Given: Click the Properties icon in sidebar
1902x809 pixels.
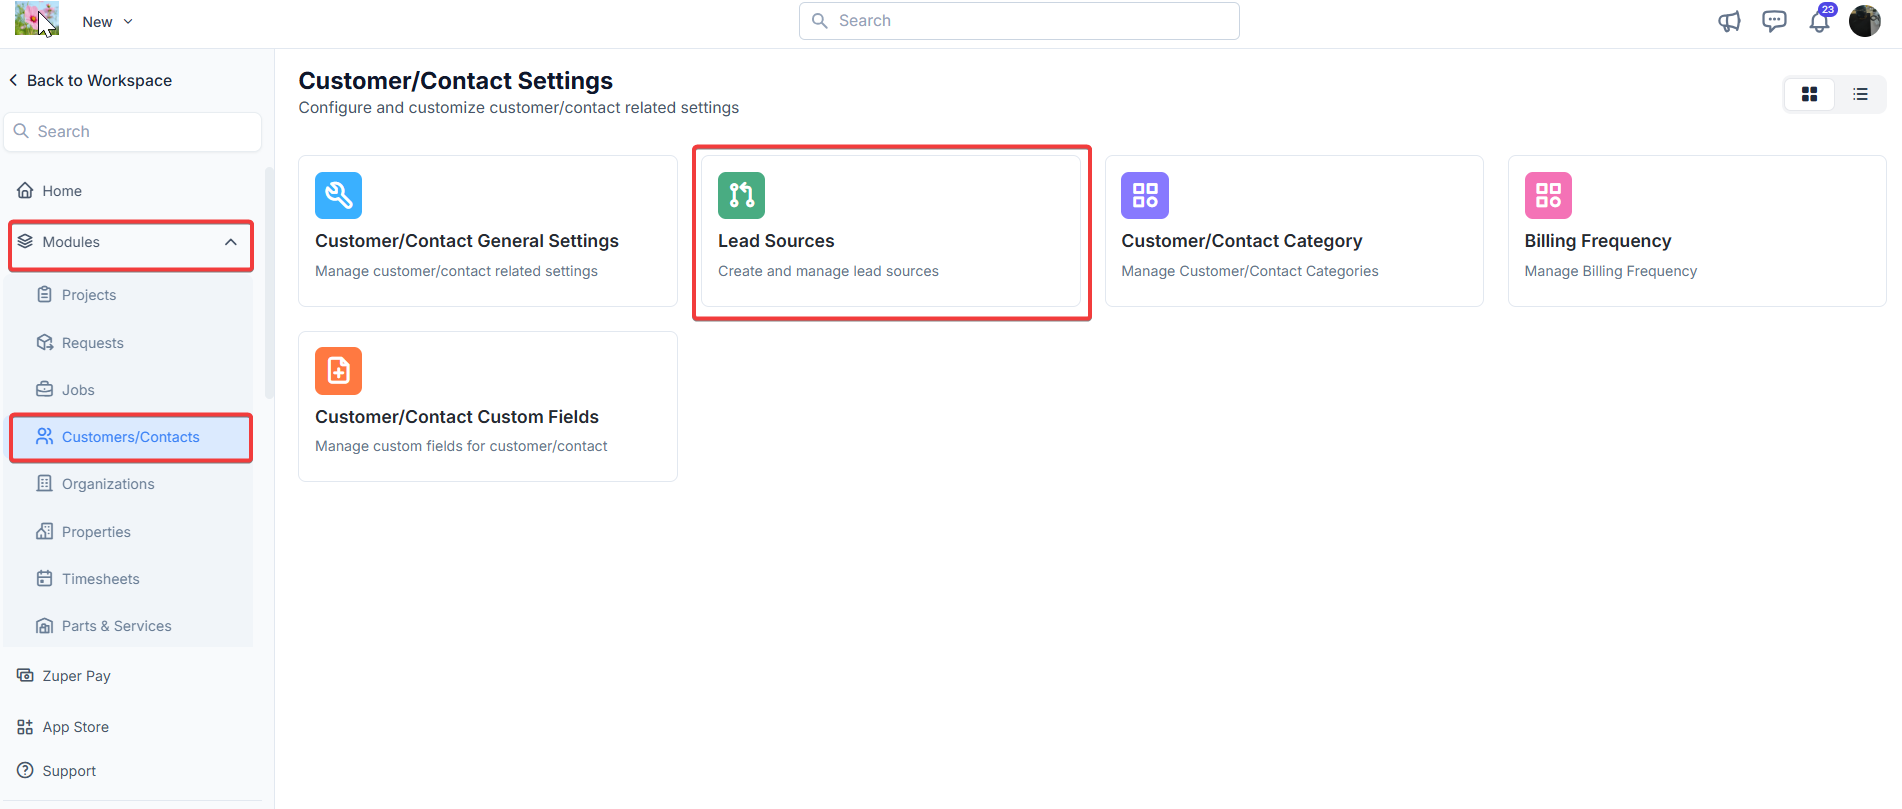Looking at the screenshot, I should pos(44,531).
